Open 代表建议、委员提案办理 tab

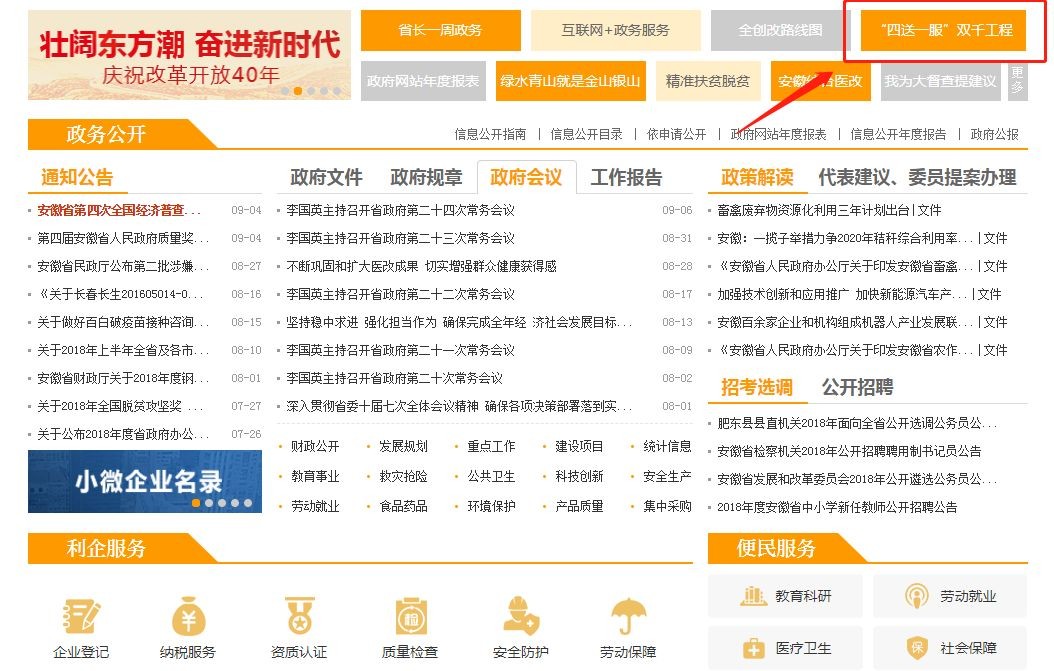point(917,178)
